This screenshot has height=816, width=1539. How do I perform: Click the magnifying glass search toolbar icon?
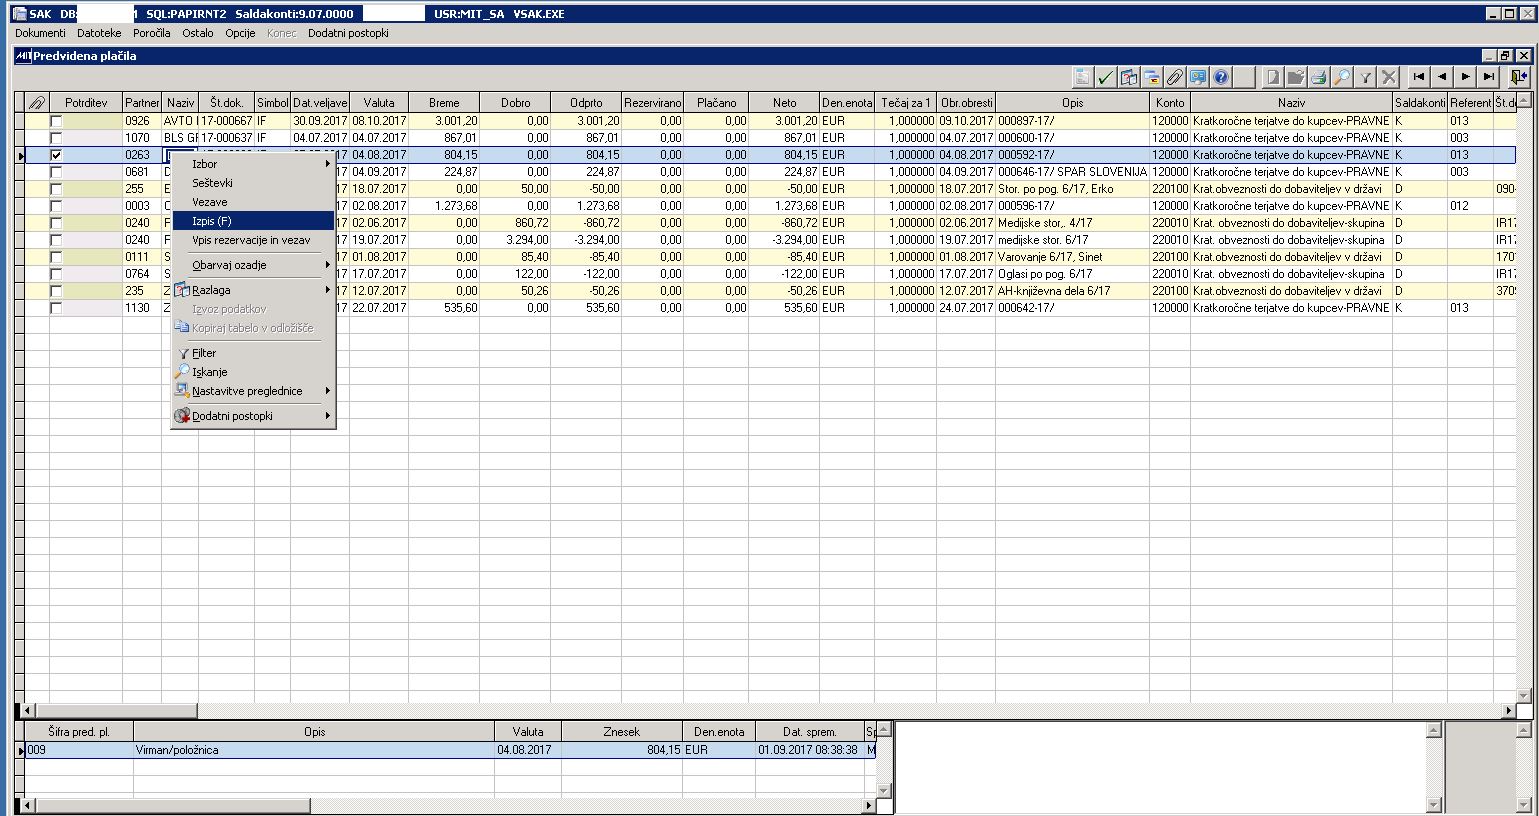[x=1342, y=77]
